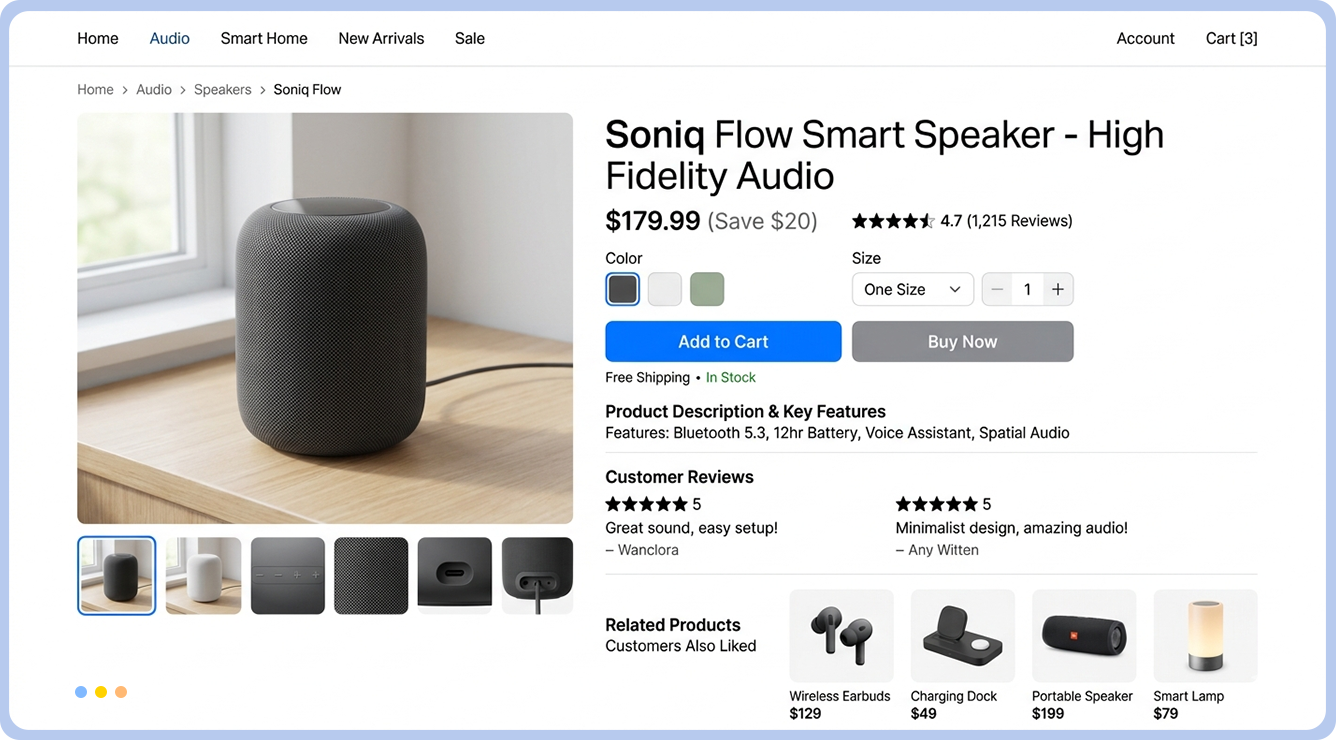
Task: Click the Charging Dock product image
Action: point(962,635)
